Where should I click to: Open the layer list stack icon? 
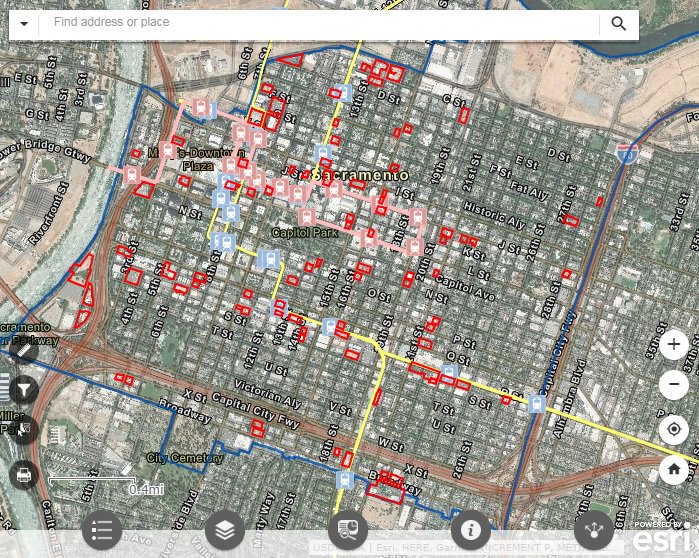click(x=225, y=530)
